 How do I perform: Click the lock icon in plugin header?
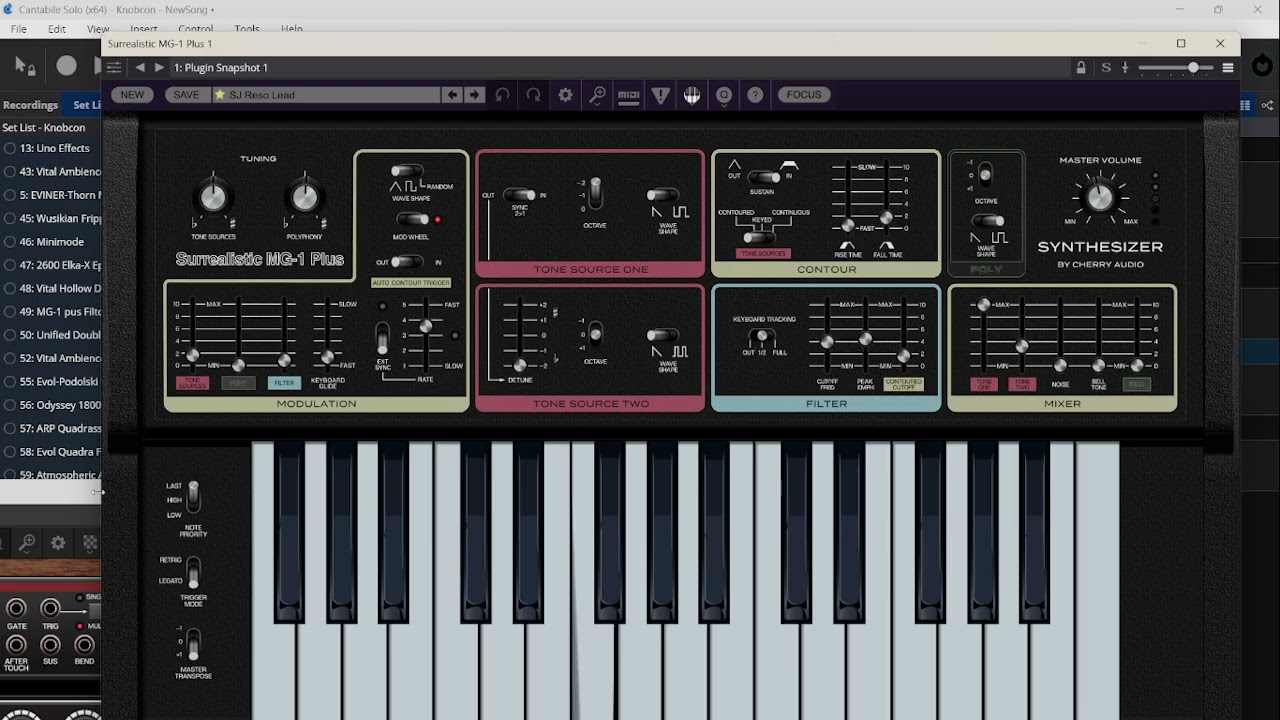click(x=1081, y=68)
